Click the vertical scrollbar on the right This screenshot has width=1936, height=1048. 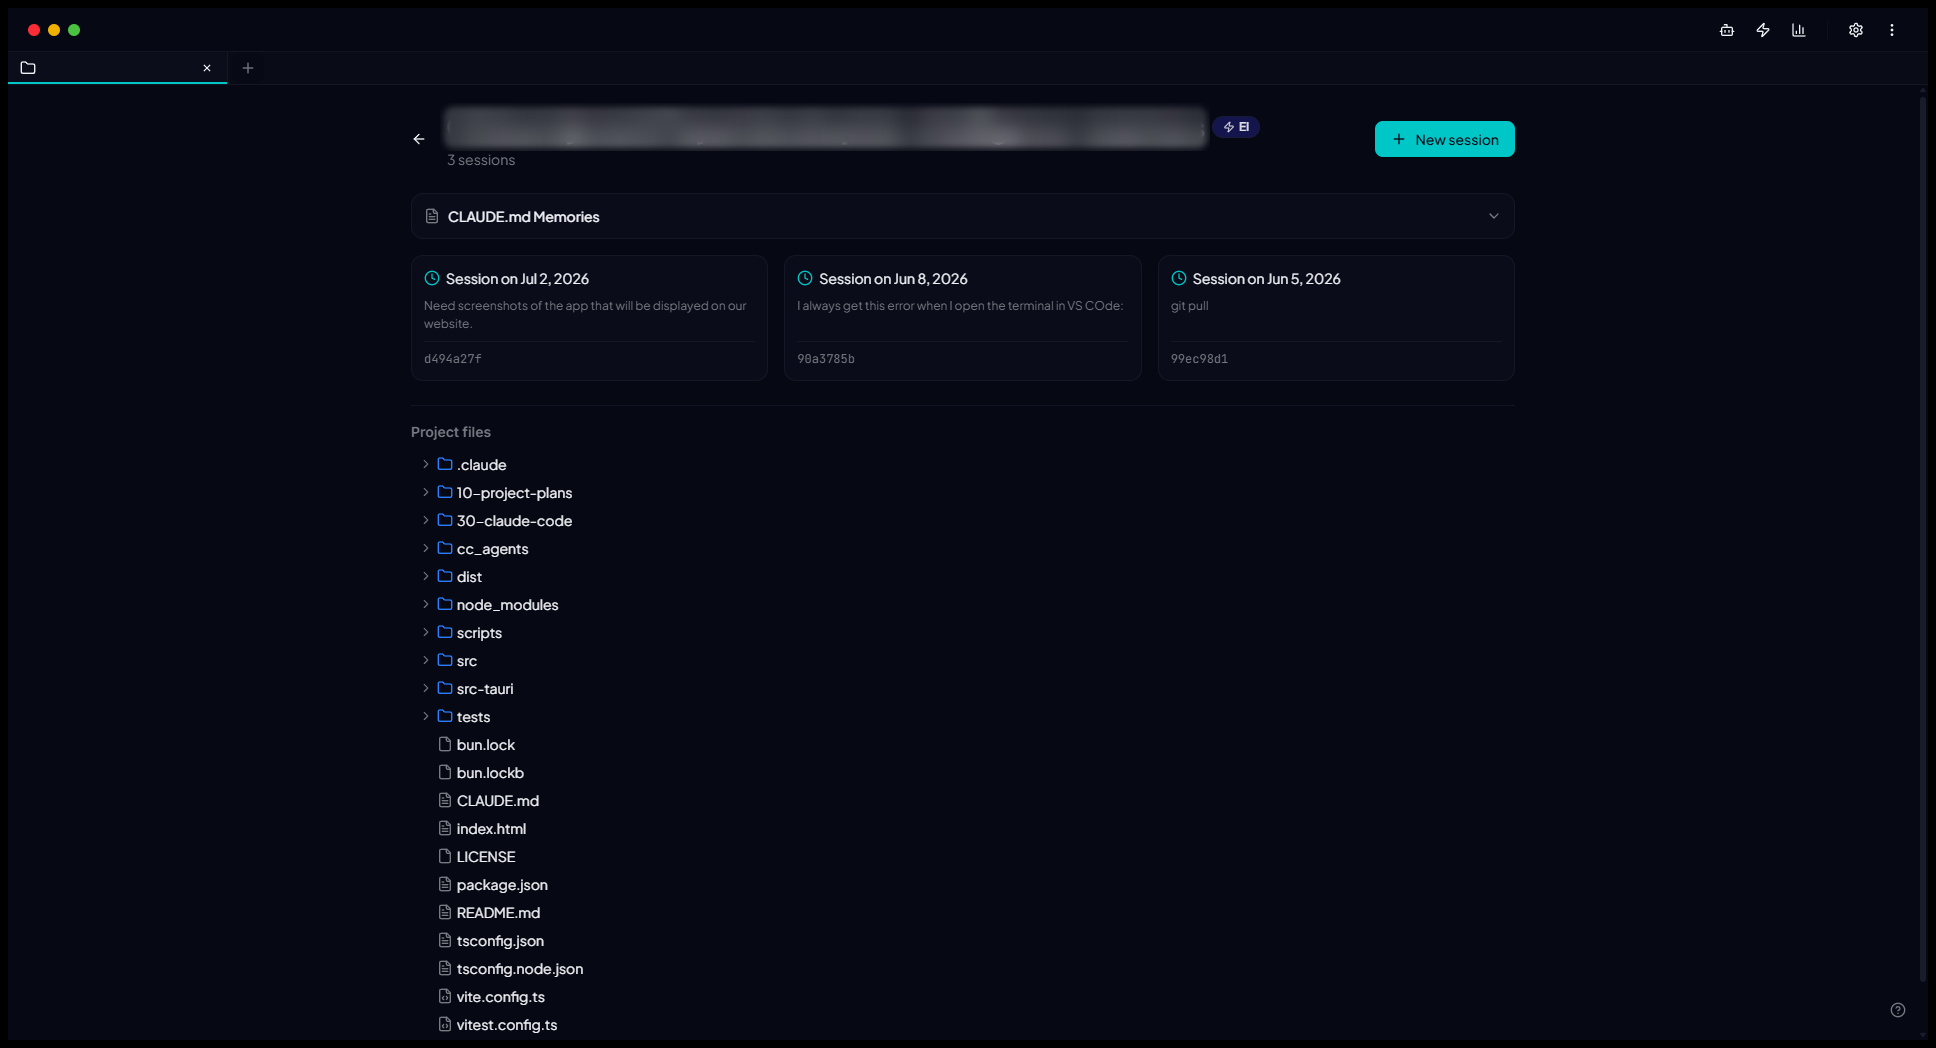(1922, 538)
